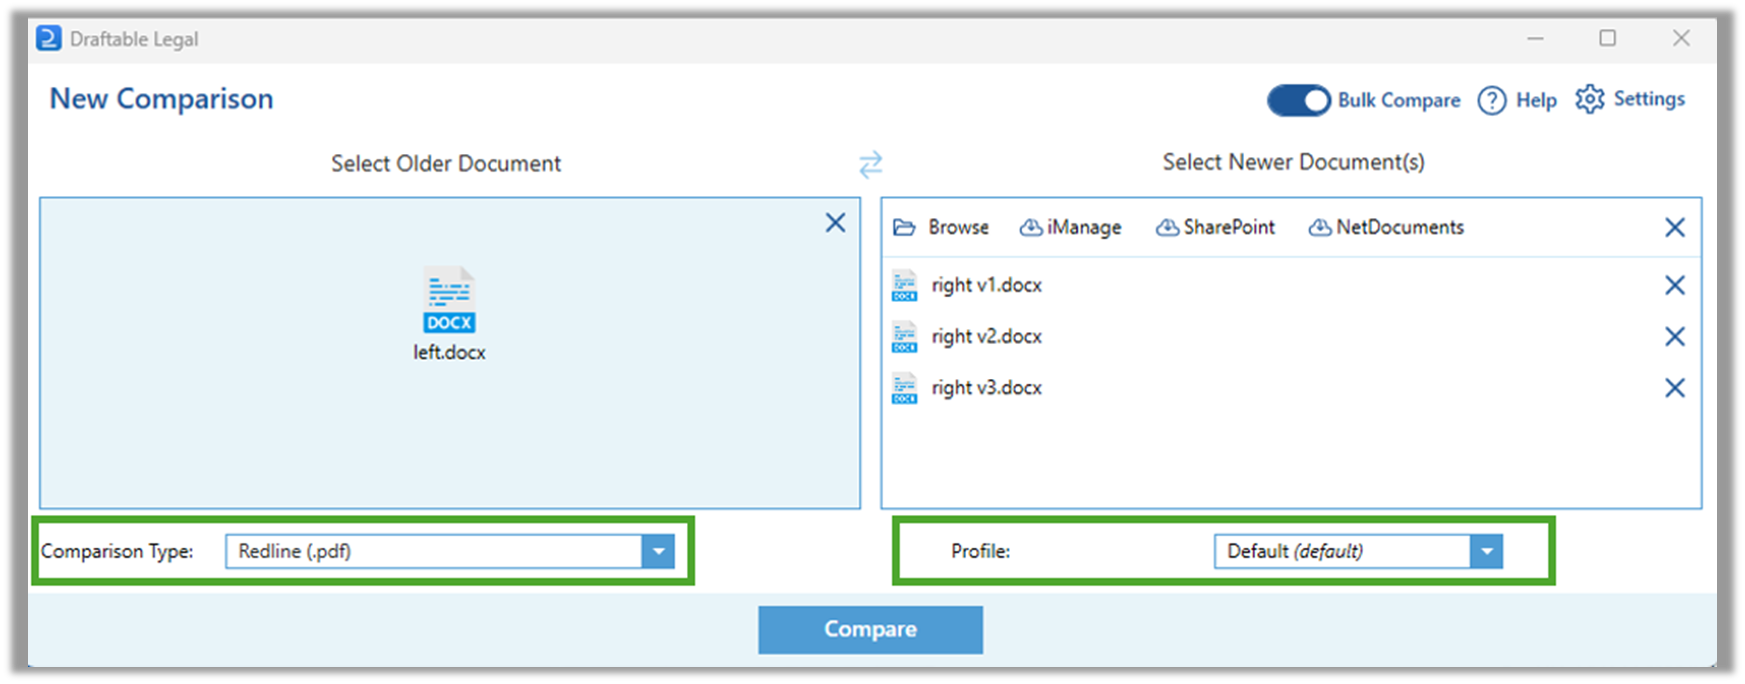1745x684 pixels.
Task: Start the Compare operation
Action: (x=870, y=629)
